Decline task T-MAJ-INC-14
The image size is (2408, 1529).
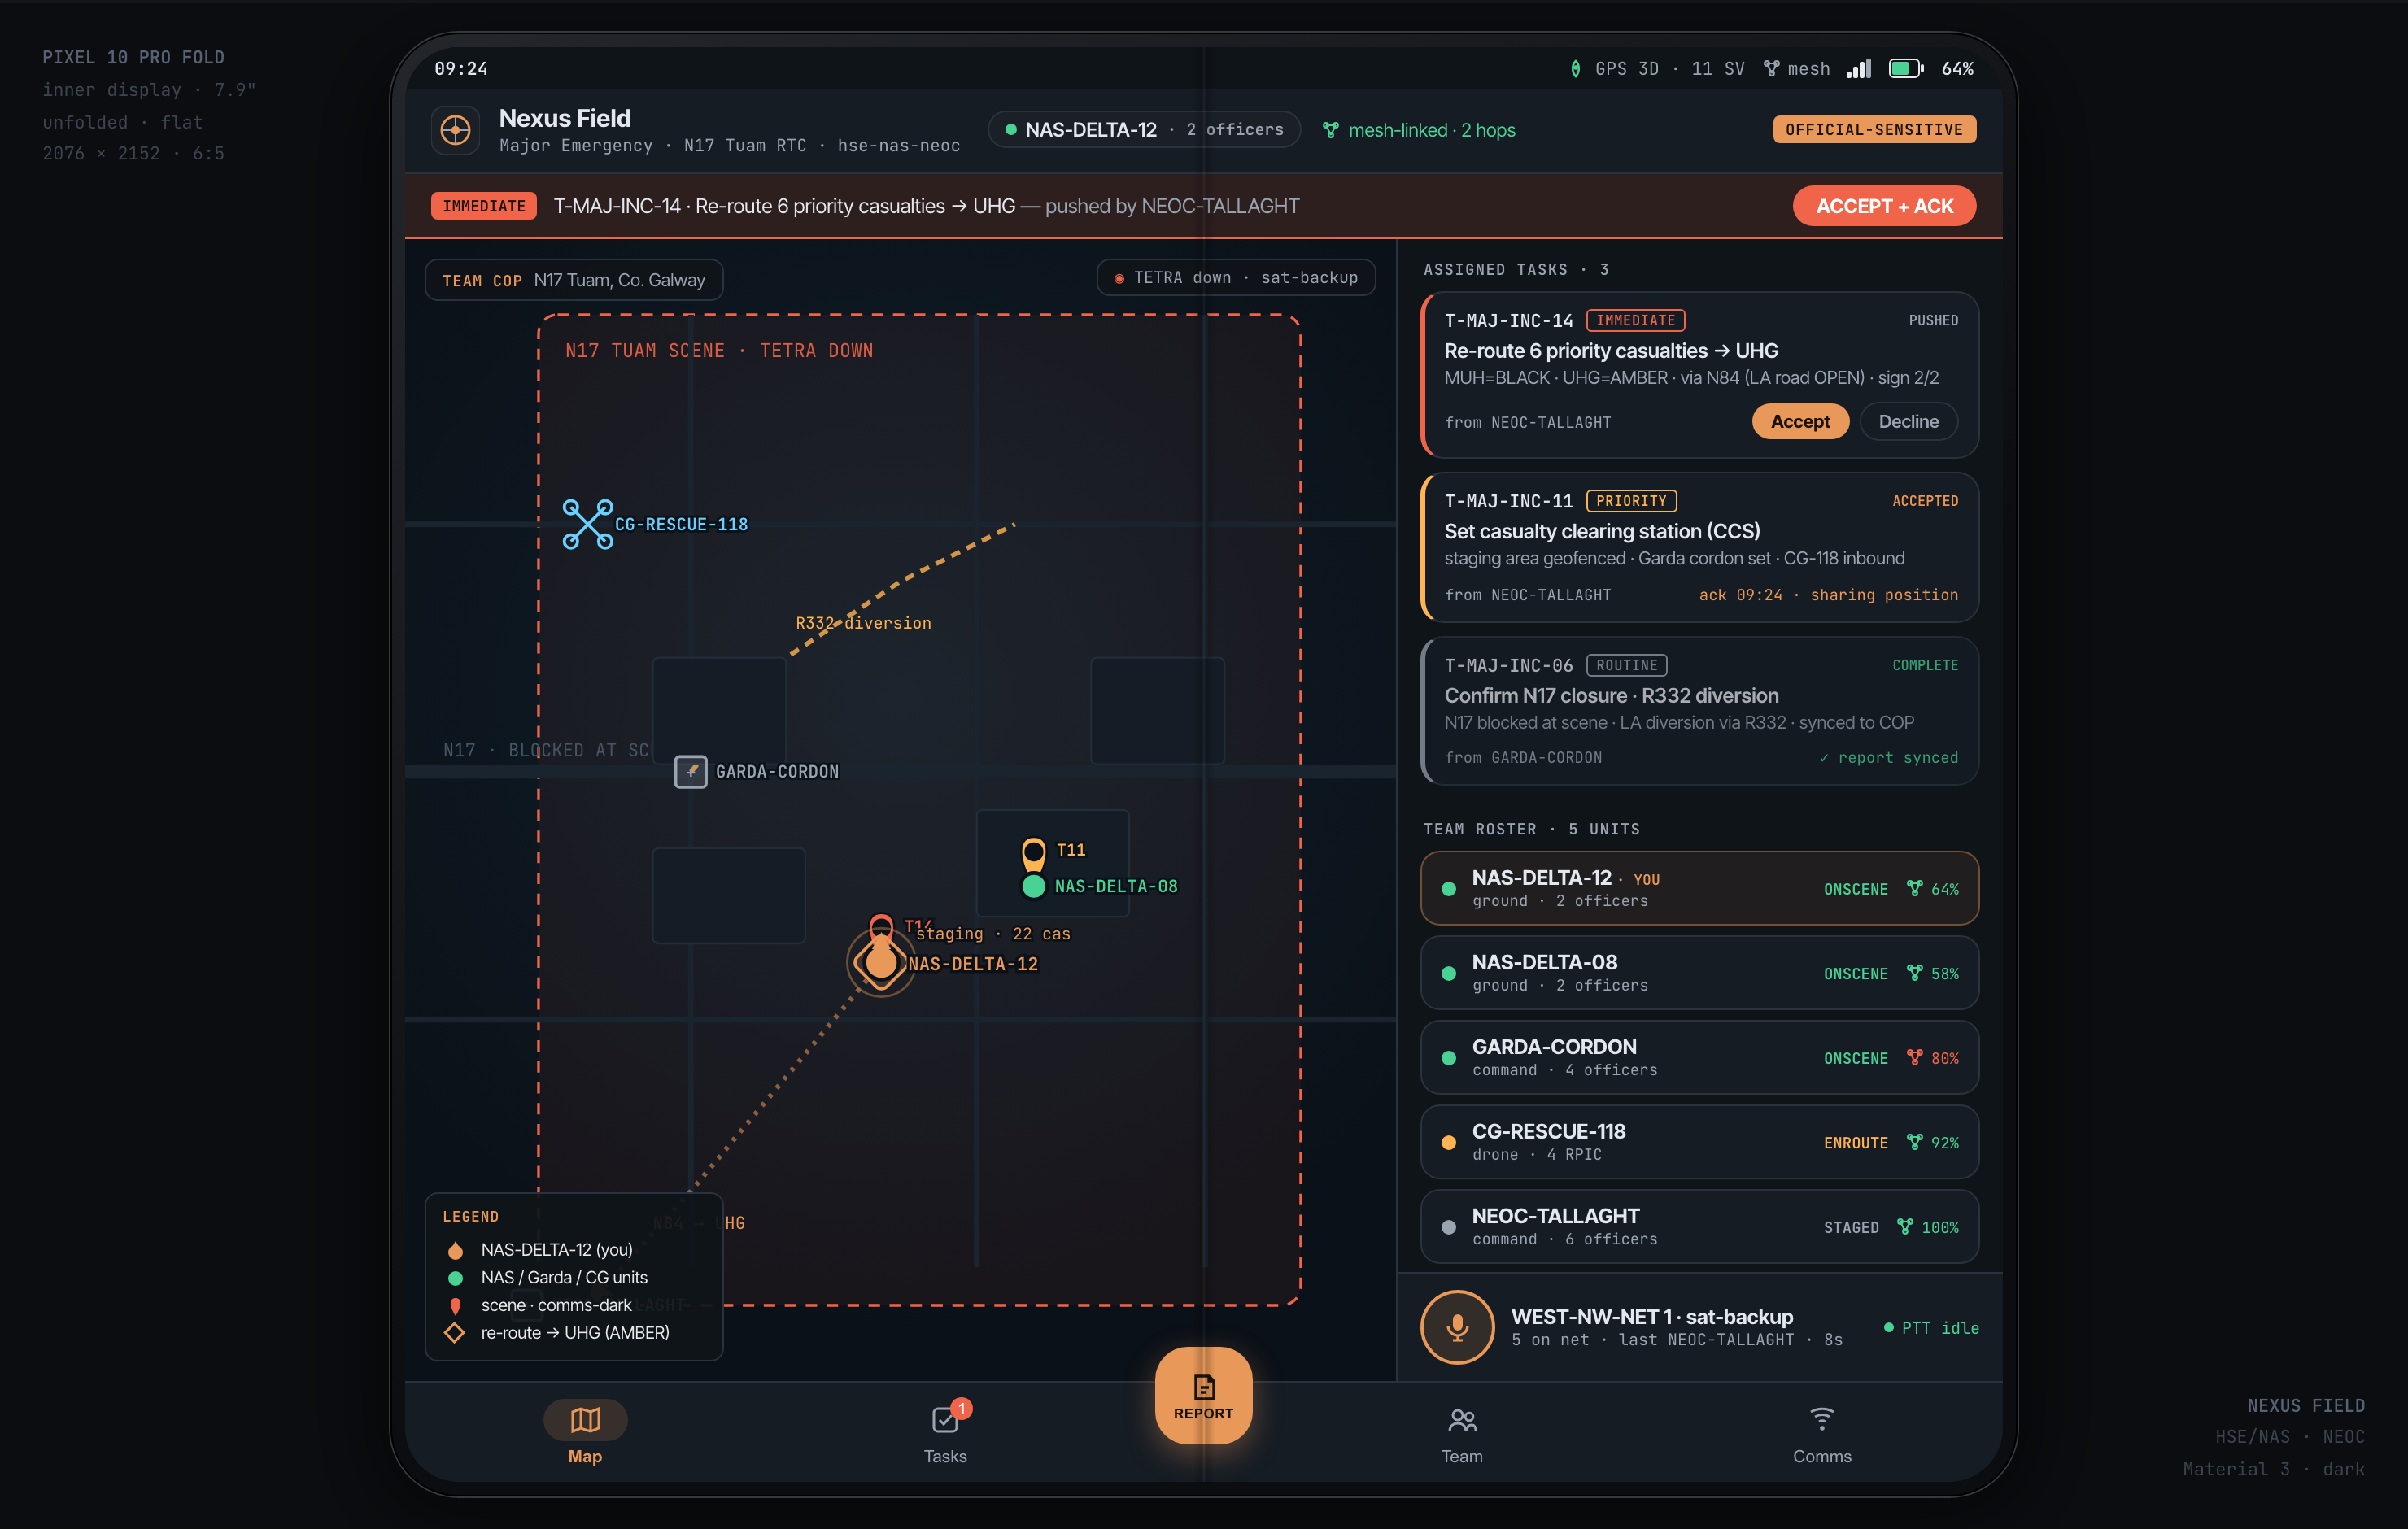pyautogui.click(x=1908, y=421)
